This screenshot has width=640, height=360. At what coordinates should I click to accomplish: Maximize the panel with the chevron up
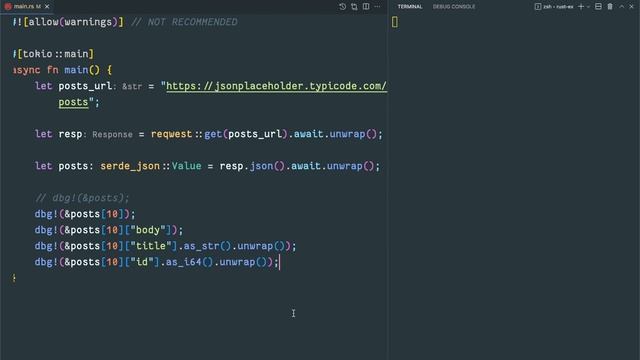pyautogui.click(x=622, y=7)
